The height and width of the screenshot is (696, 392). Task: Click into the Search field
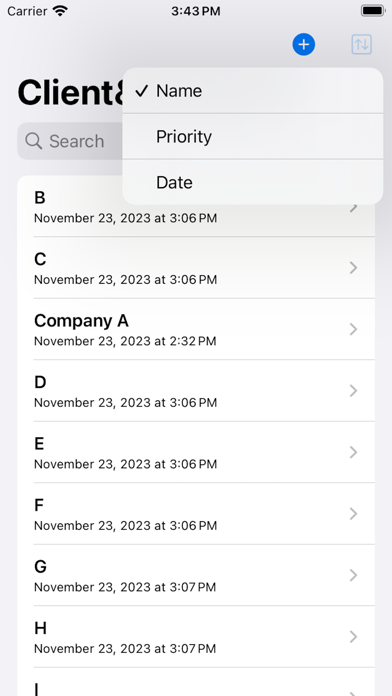pos(70,141)
